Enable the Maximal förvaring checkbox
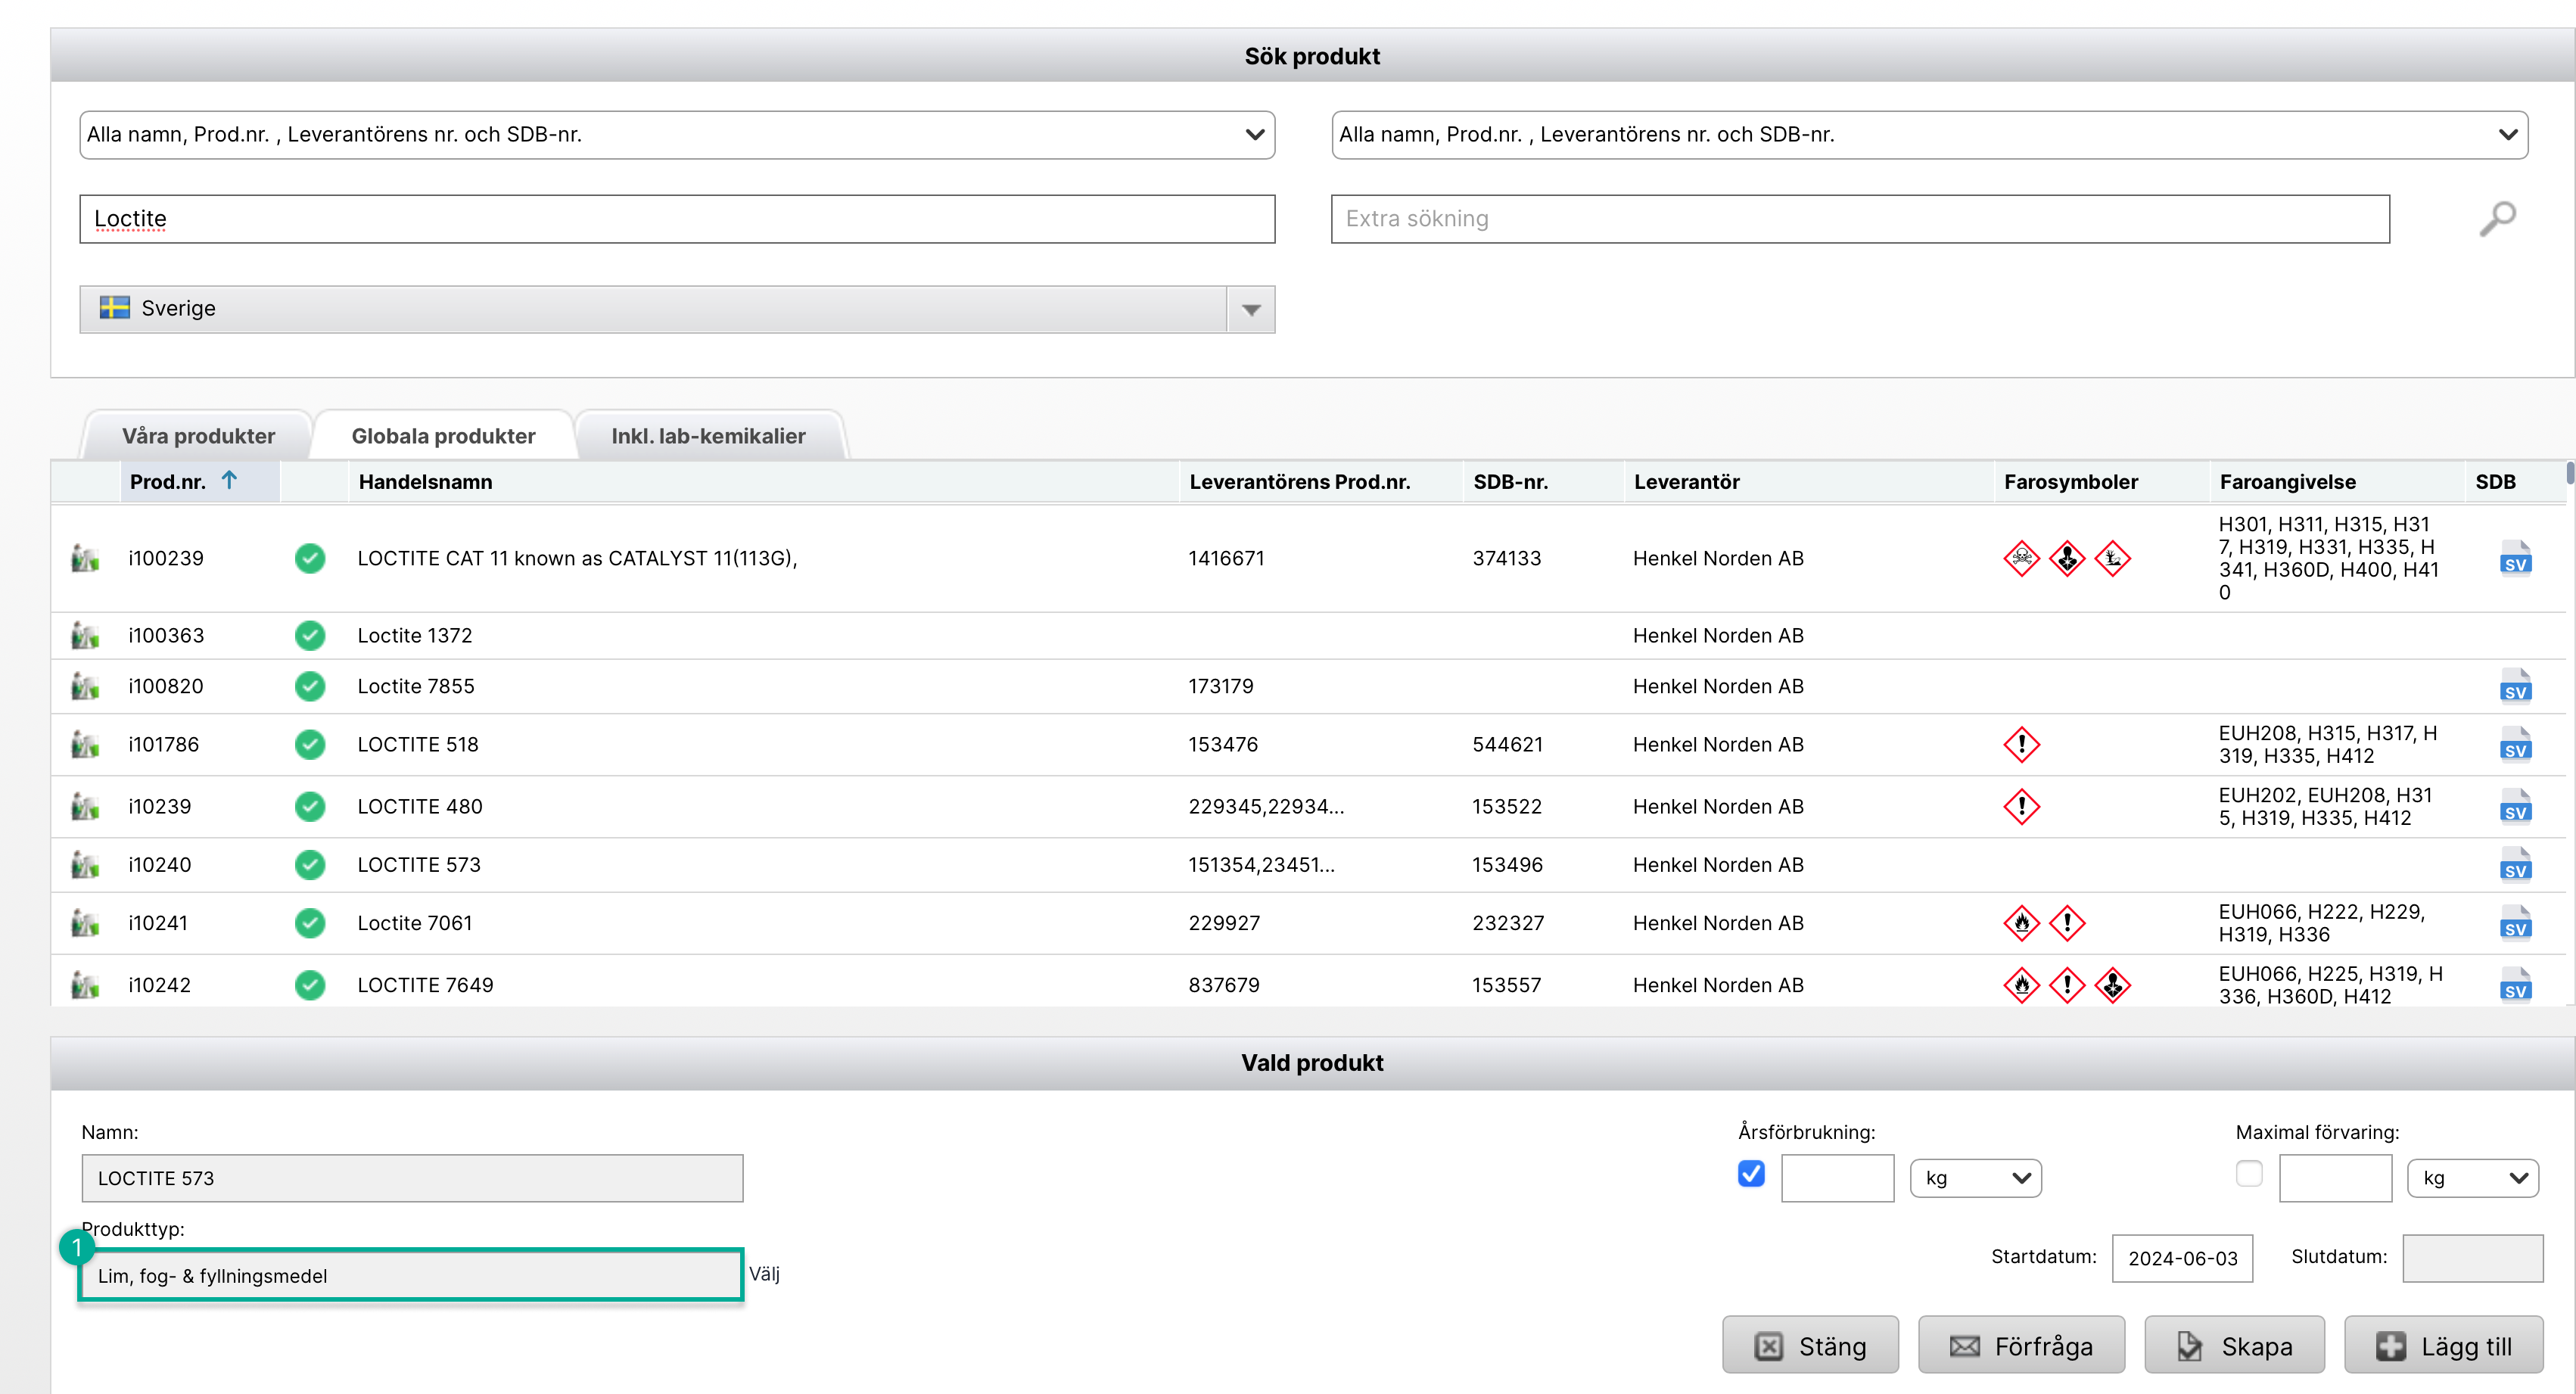This screenshot has height=1394, width=2576. pos(2248,1173)
